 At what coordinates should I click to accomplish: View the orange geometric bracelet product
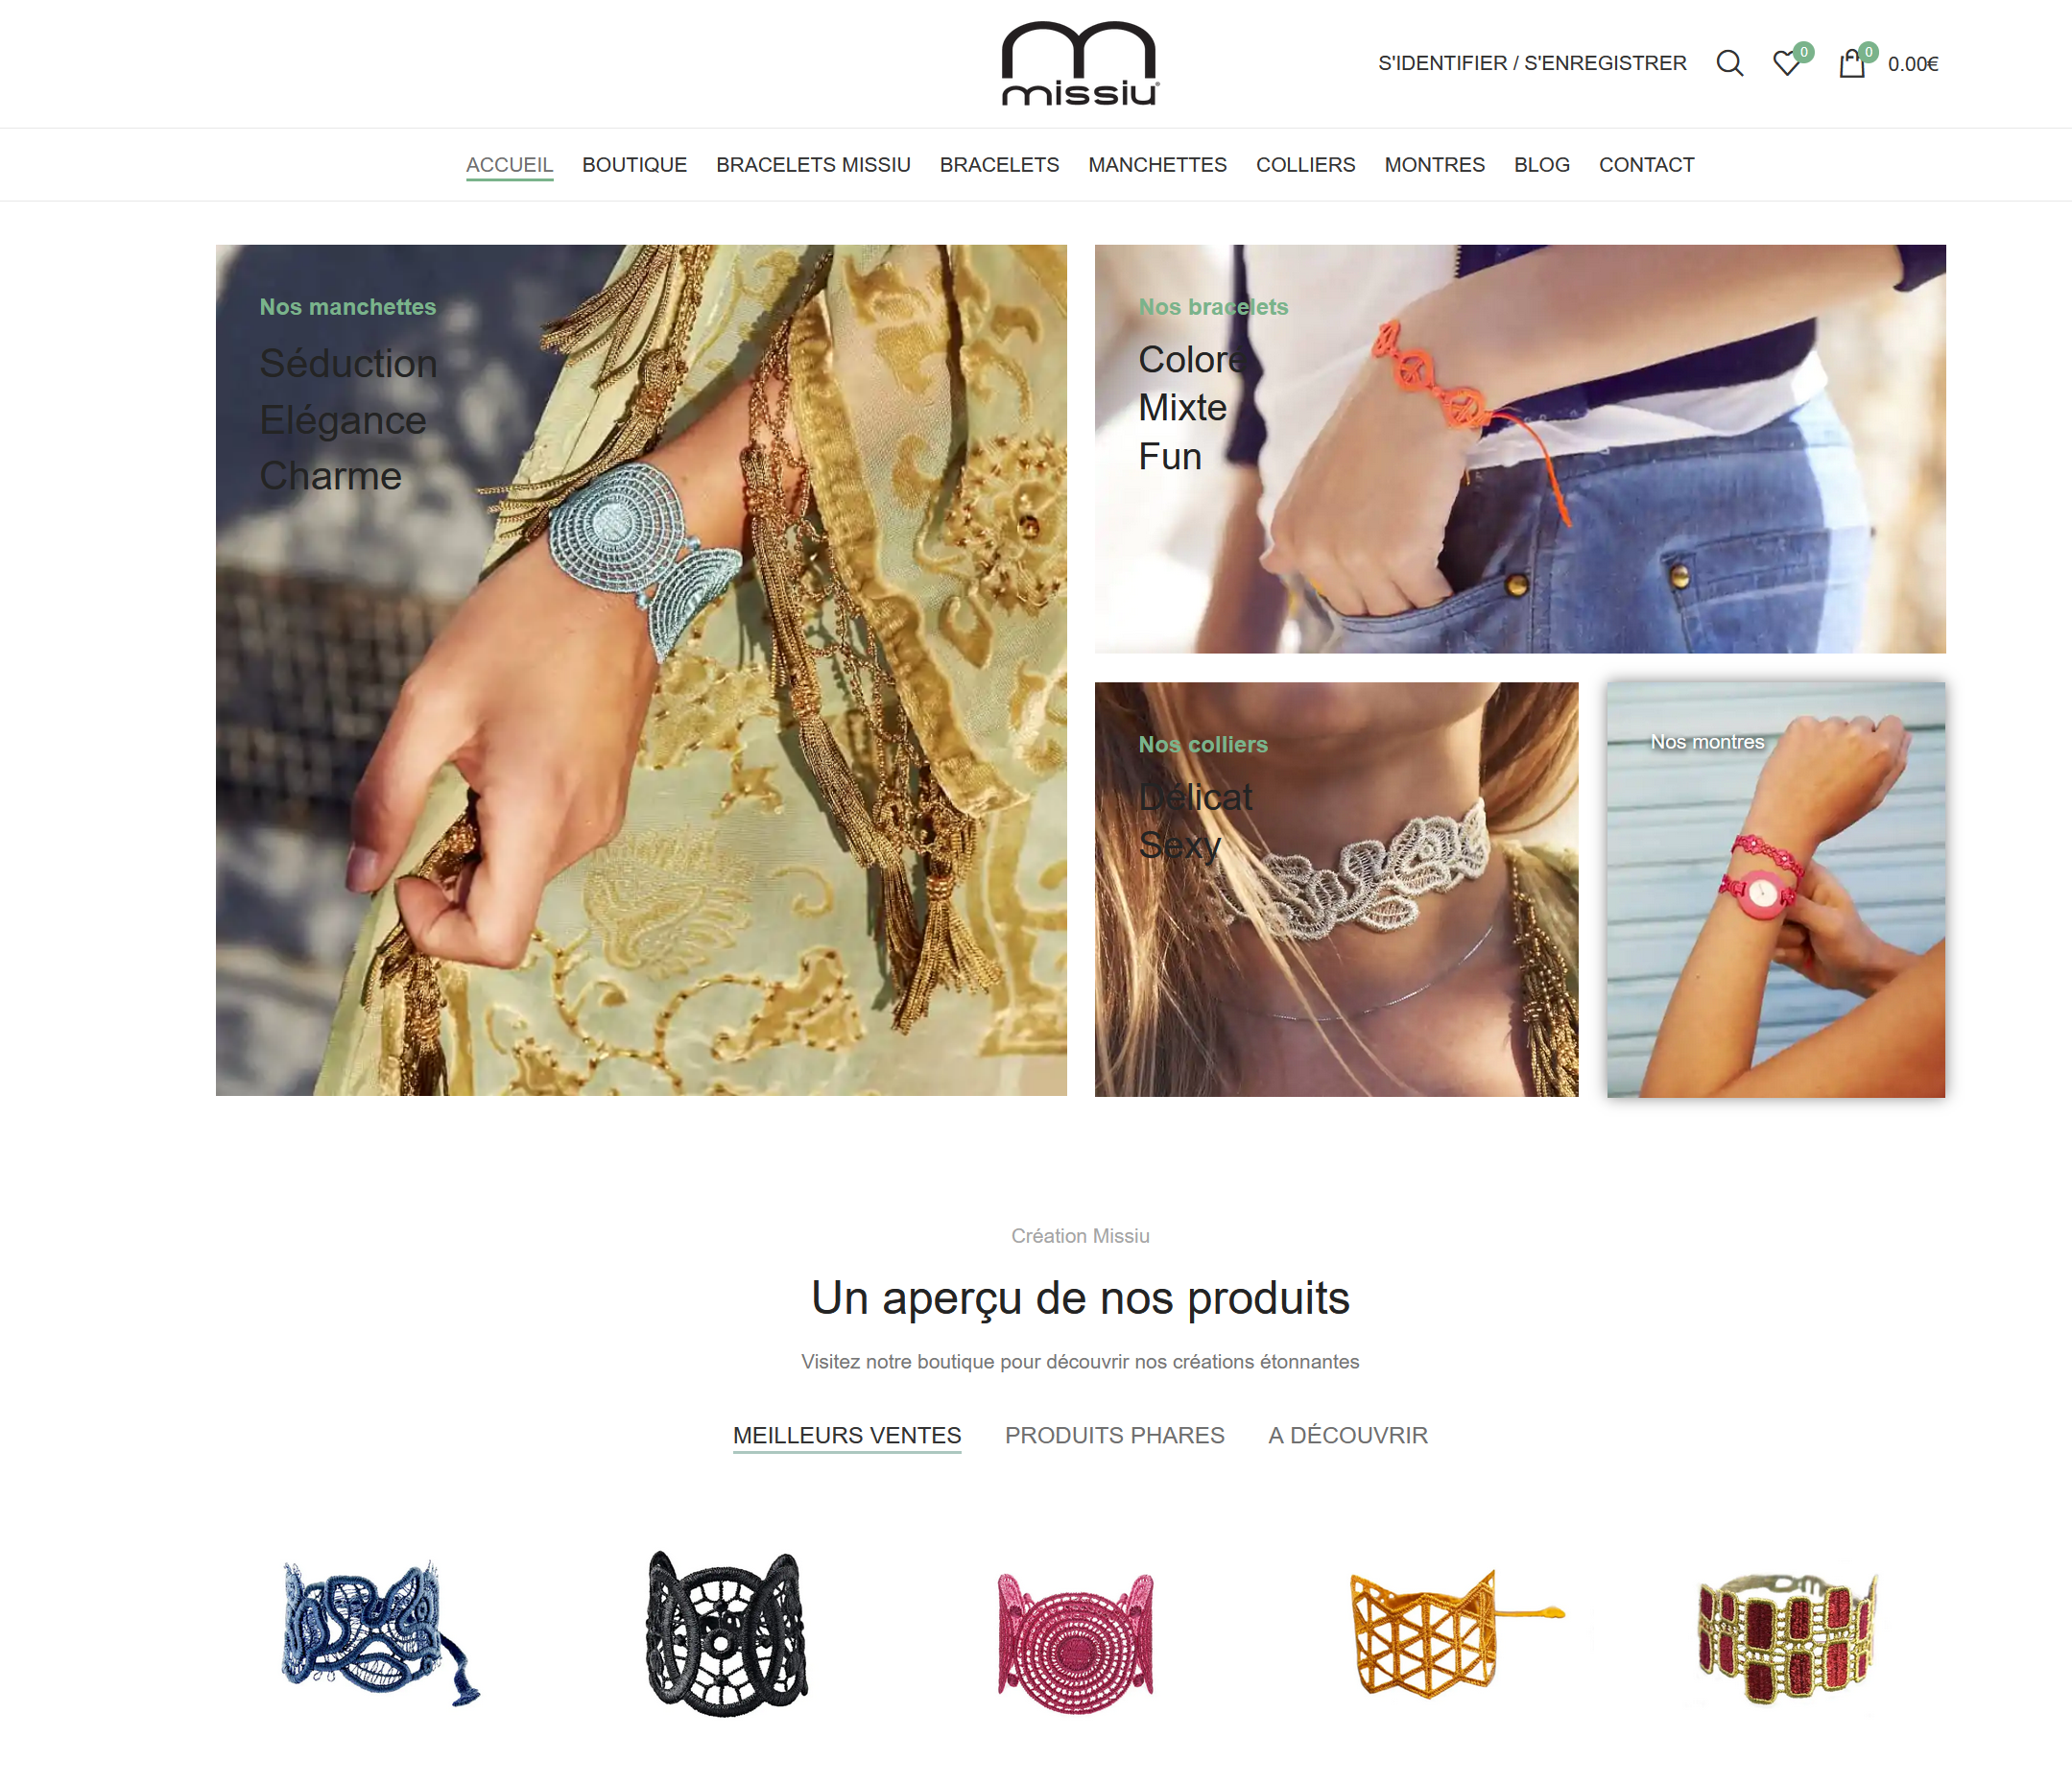point(1455,1633)
